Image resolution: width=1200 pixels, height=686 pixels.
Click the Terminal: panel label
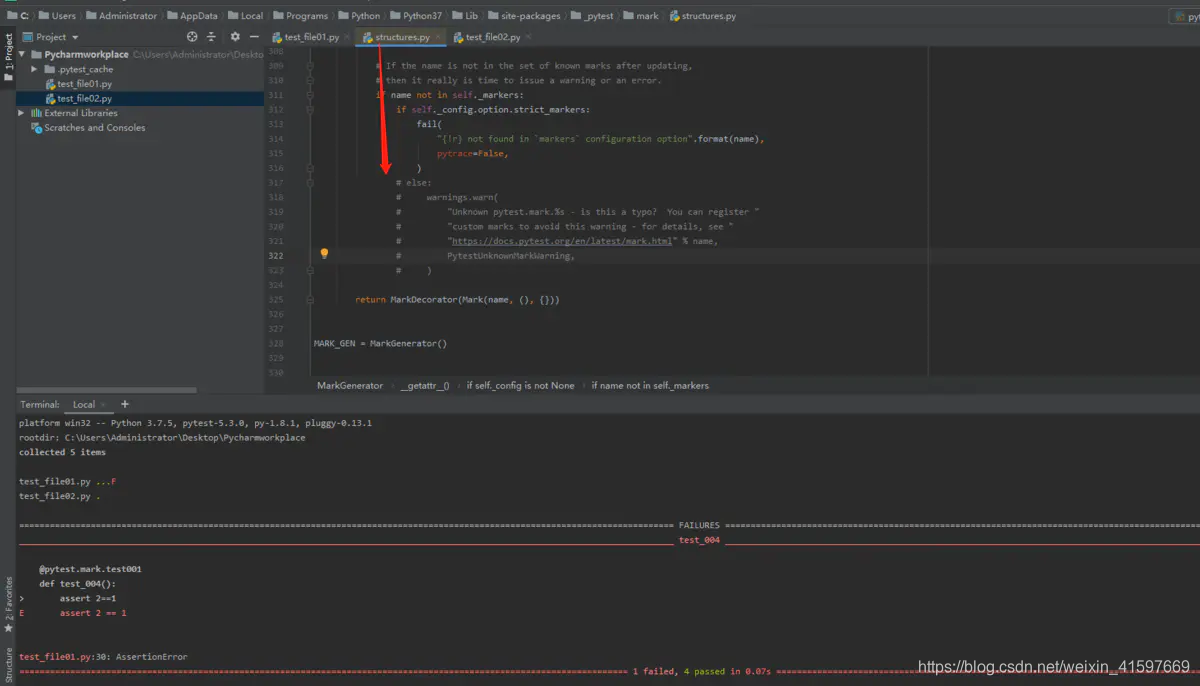point(40,405)
